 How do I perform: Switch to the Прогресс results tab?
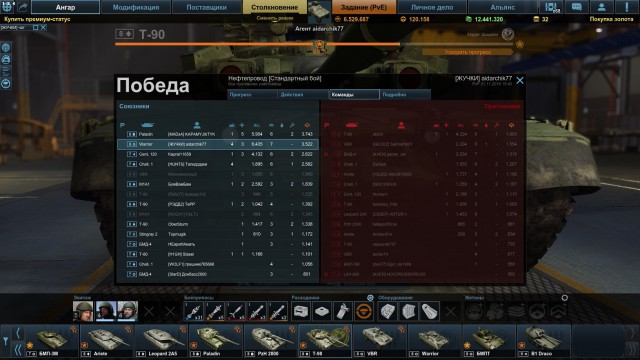pos(252,94)
